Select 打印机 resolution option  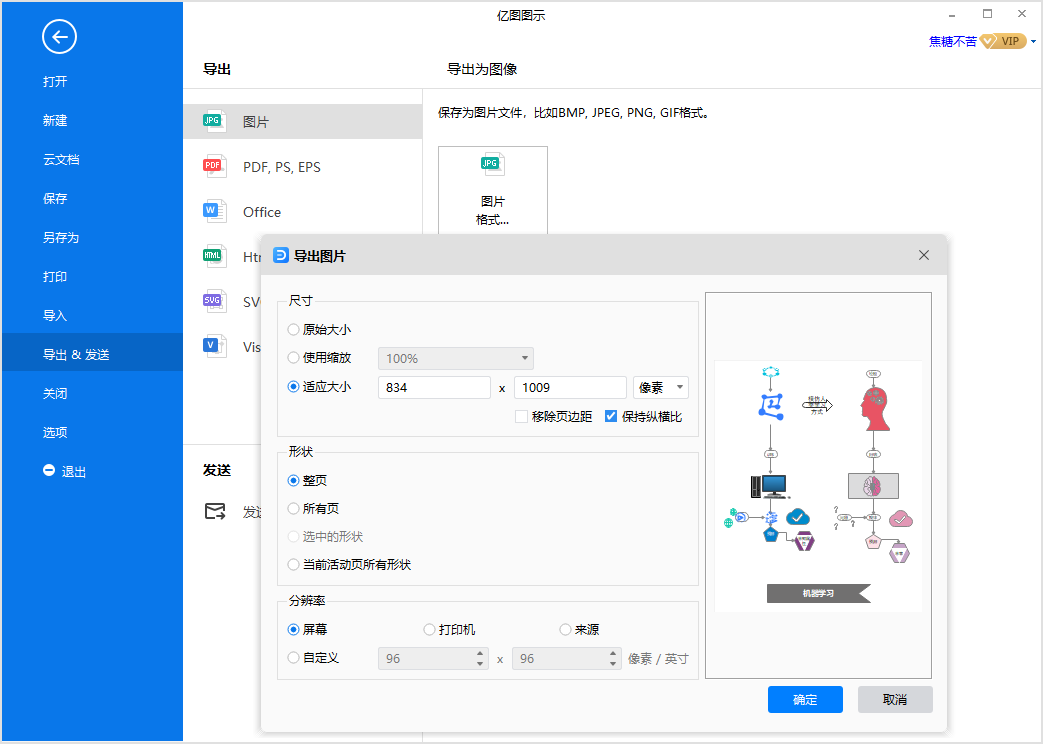[x=430, y=630]
